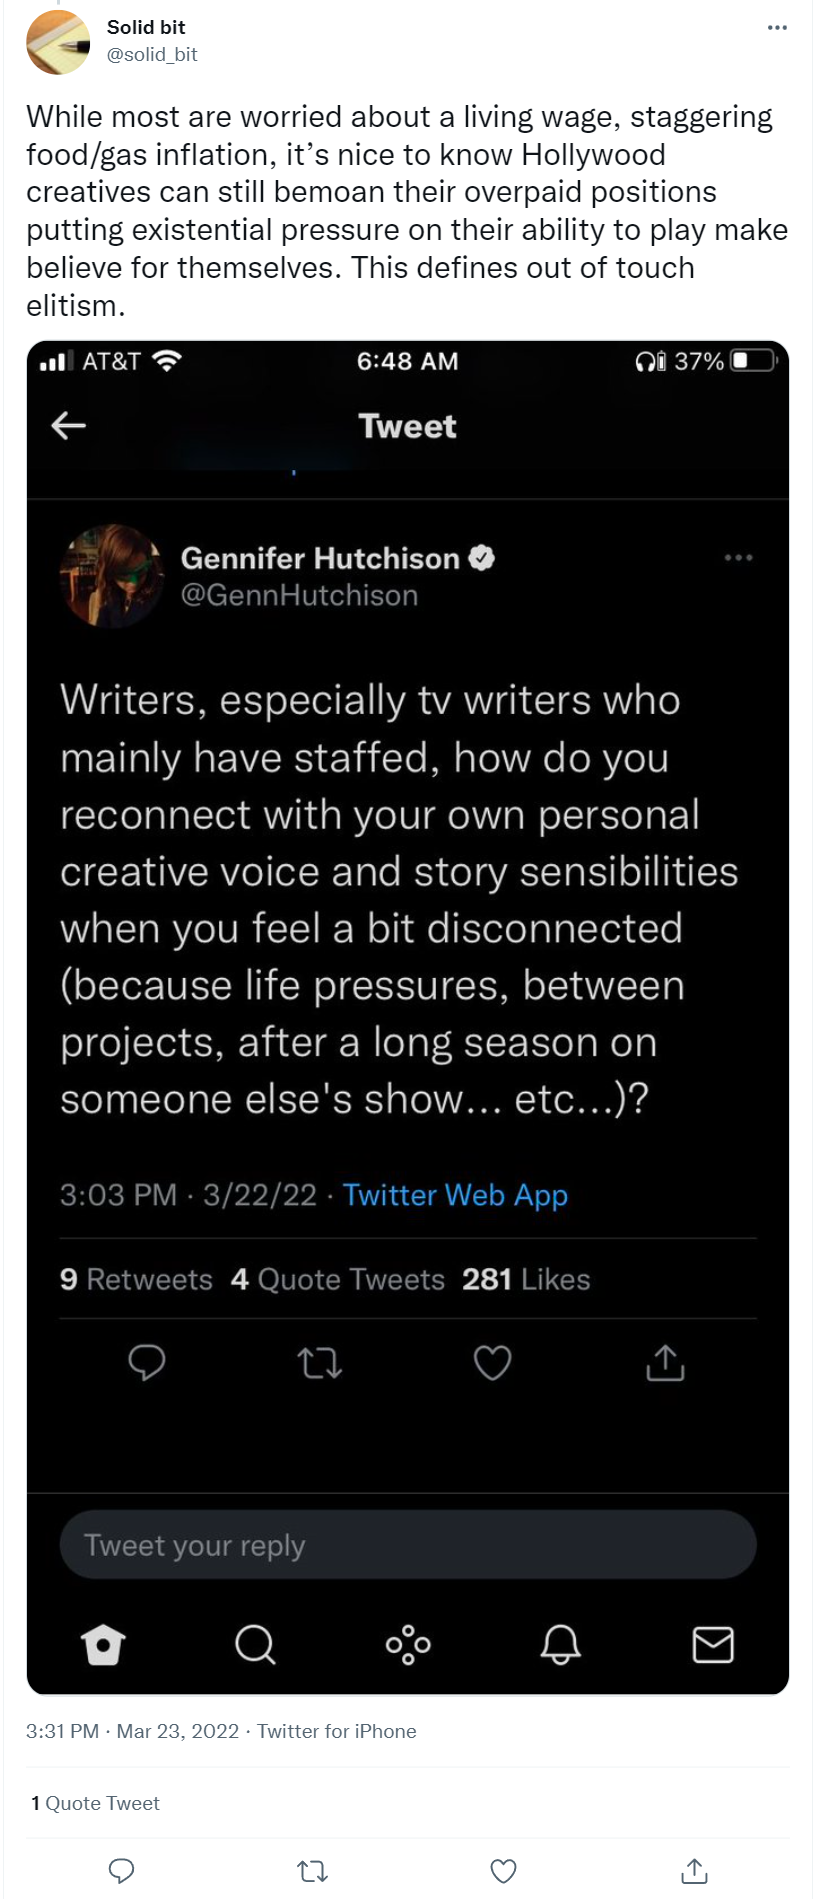This screenshot has height=1899, width=814.
Task: Click the retweet icon below the tweet
Action: 313,1871
